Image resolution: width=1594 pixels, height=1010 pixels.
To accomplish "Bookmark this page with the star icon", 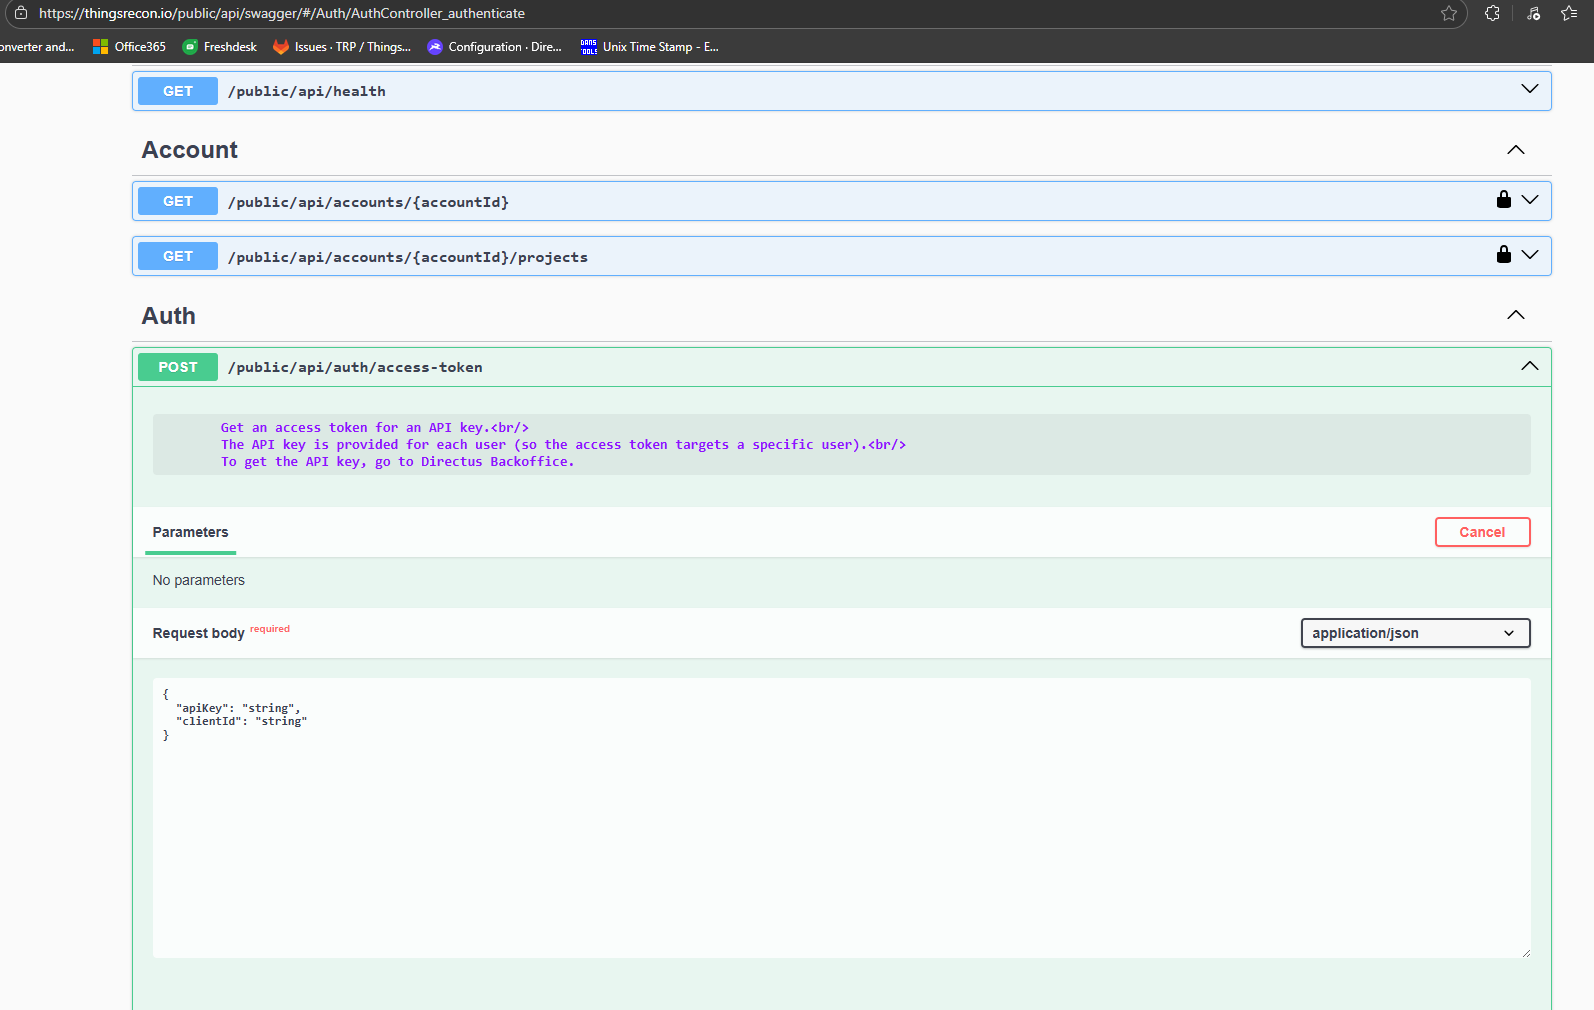I will click(x=1448, y=13).
